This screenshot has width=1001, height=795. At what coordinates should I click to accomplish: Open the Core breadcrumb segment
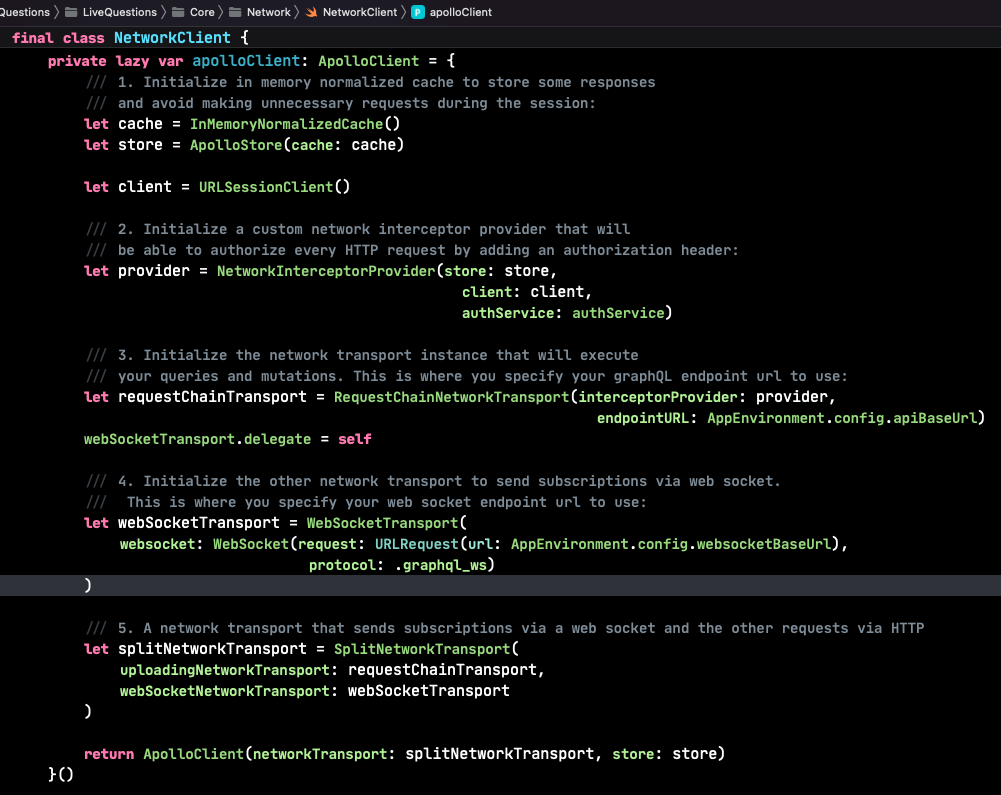[202, 12]
